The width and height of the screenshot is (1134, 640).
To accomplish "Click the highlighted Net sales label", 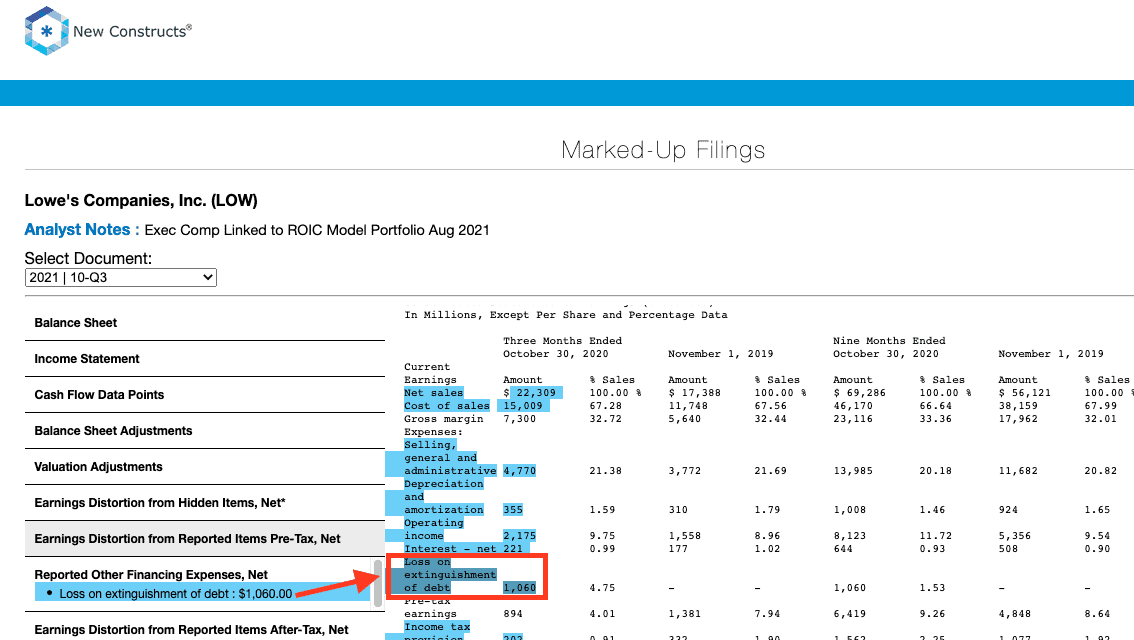I will pyautogui.click(x=433, y=393).
